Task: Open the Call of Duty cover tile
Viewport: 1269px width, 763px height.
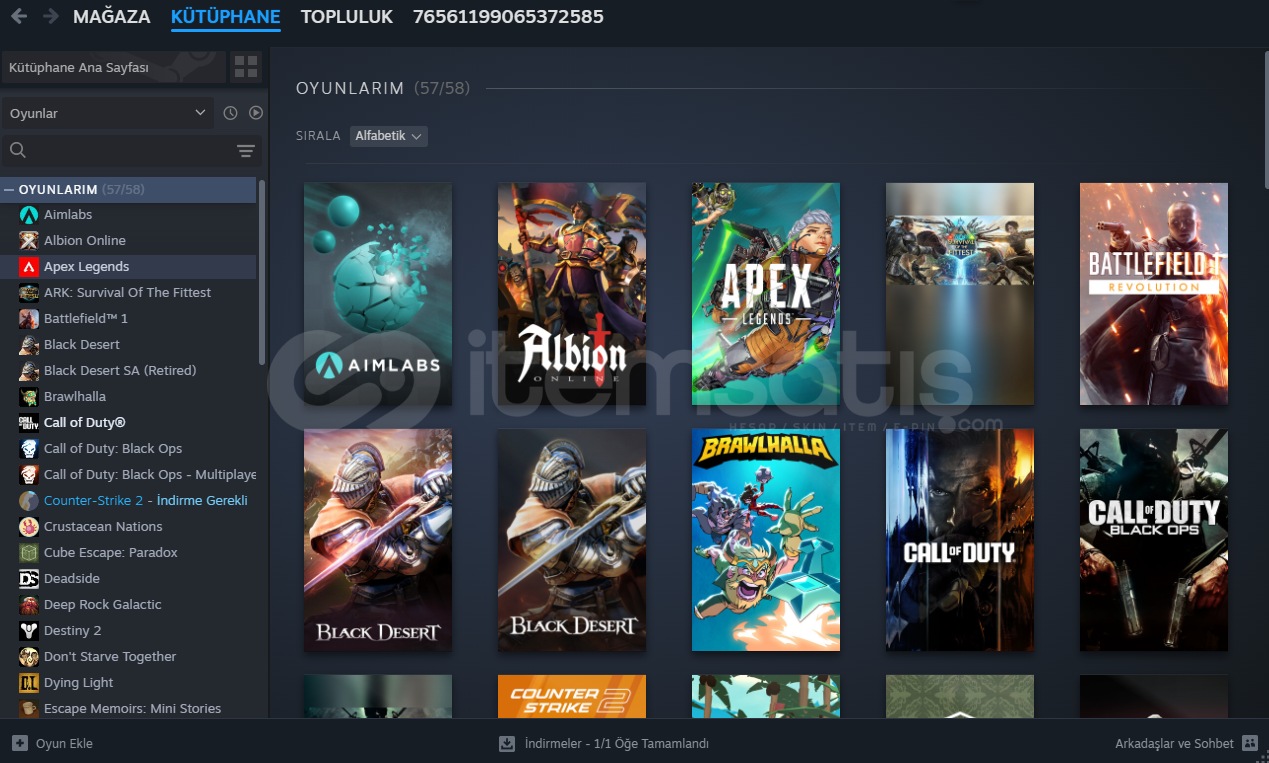Action: [960, 541]
